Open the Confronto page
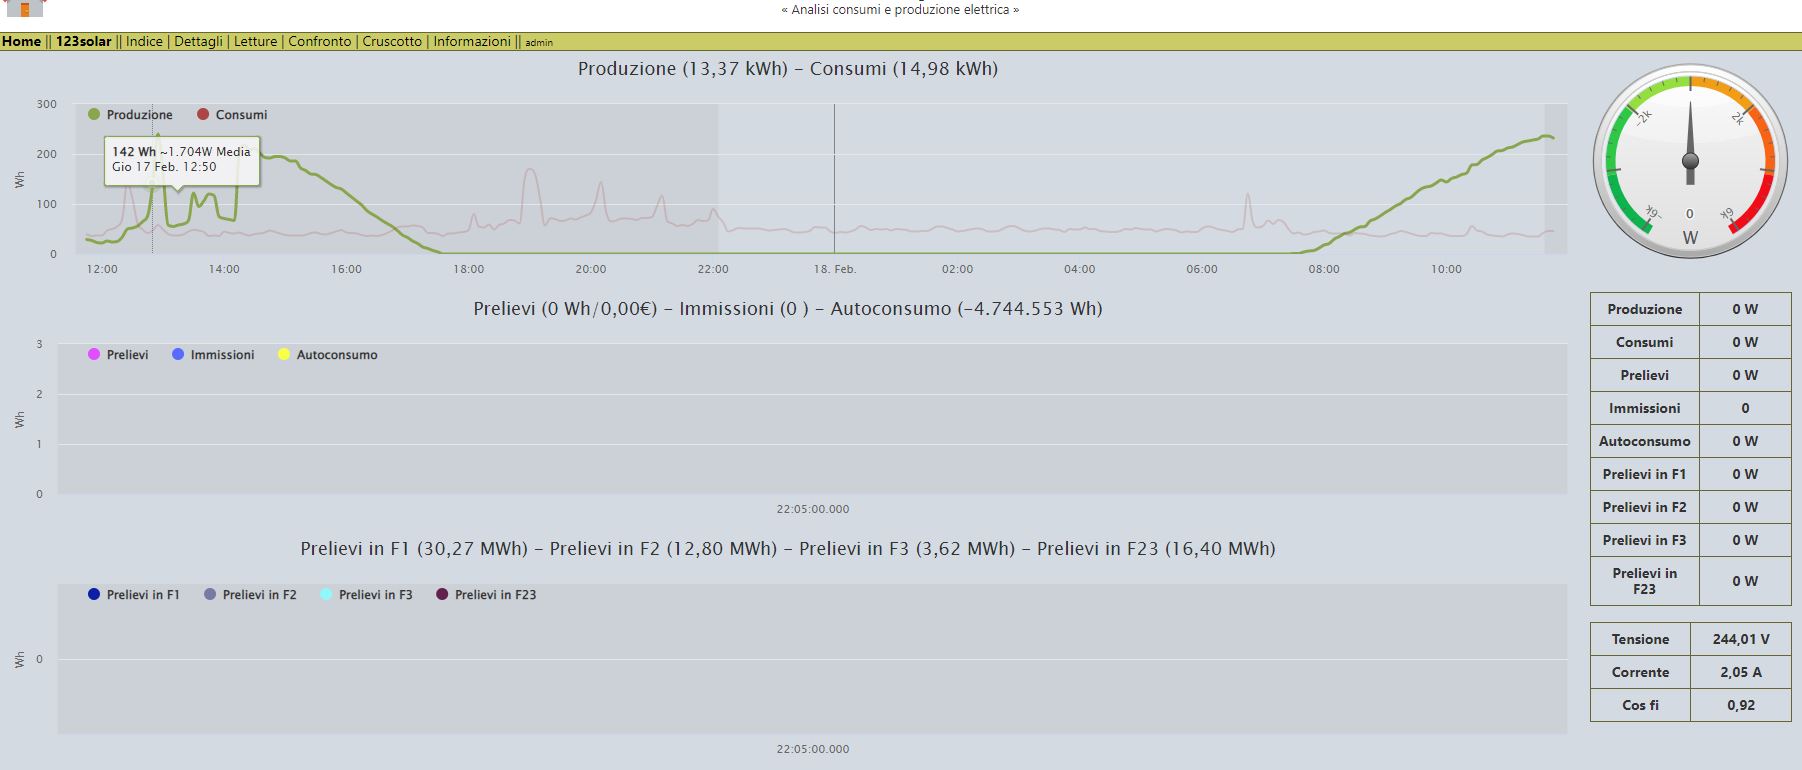 point(320,41)
